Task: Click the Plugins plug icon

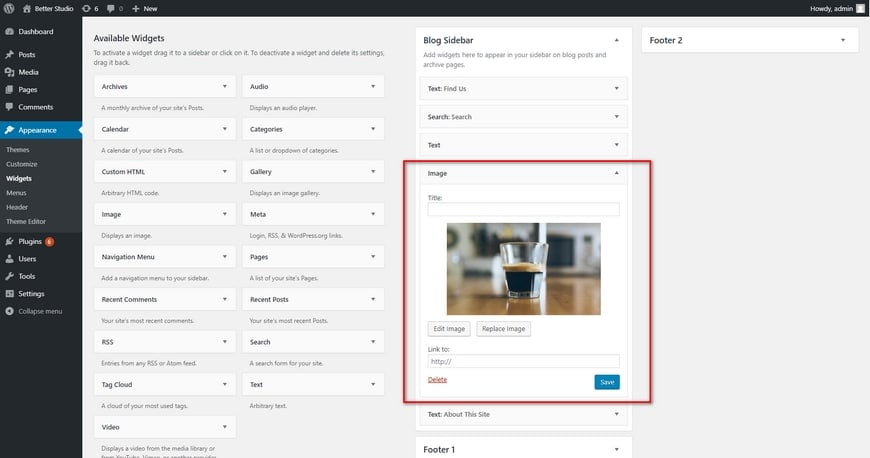Action: click(9, 241)
